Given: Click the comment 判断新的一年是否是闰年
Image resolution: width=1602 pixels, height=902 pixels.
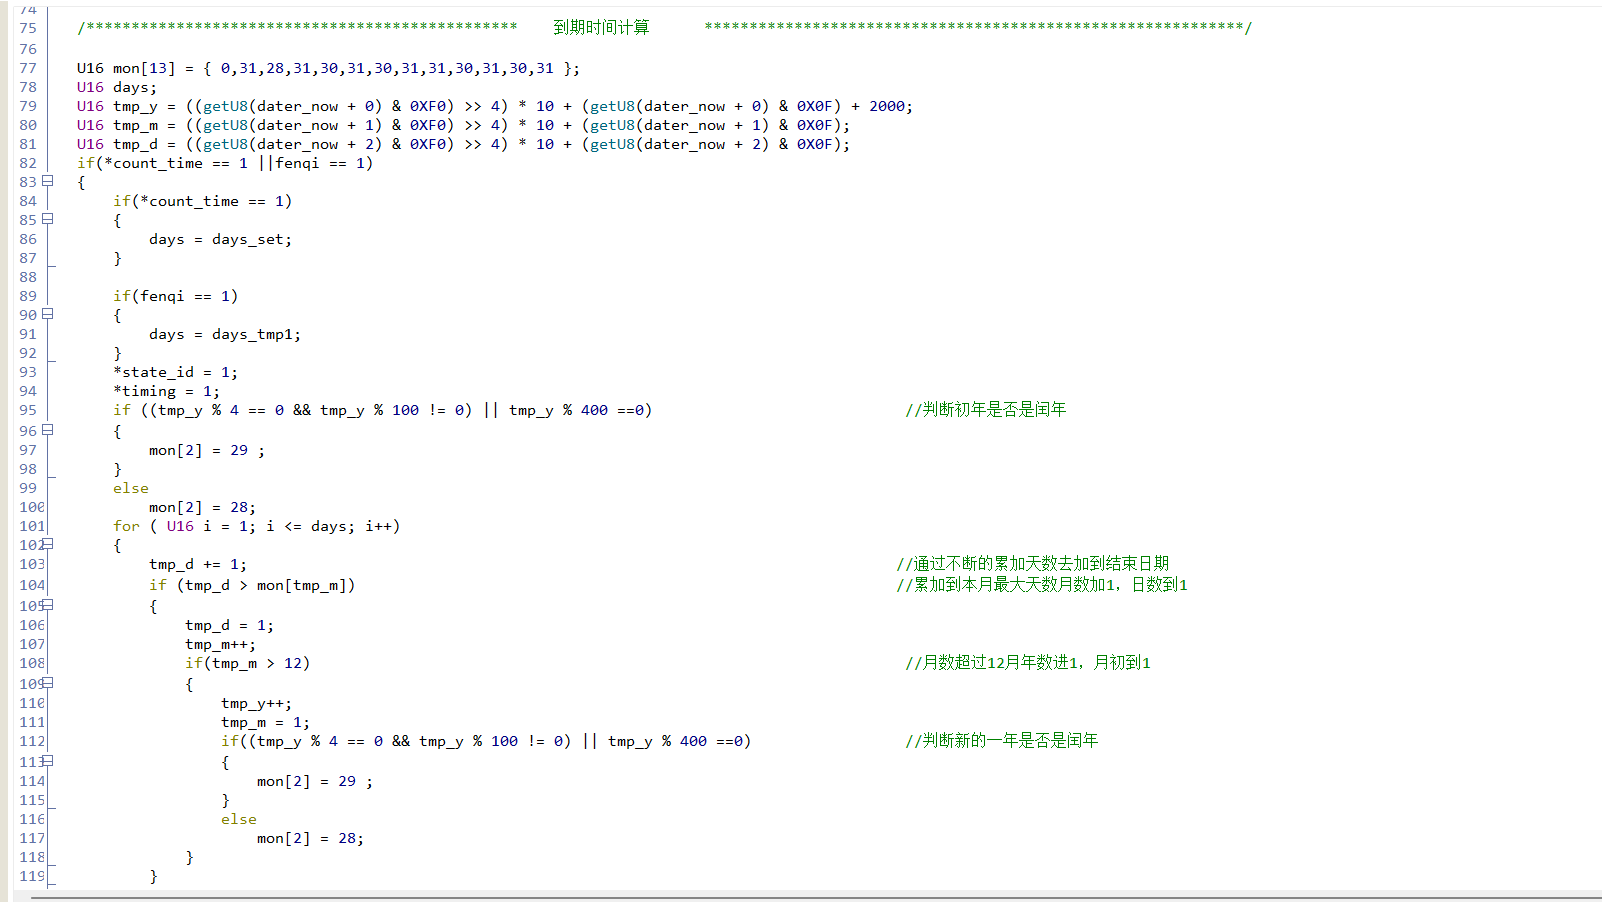Looking at the screenshot, I should (x=1002, y=740).
